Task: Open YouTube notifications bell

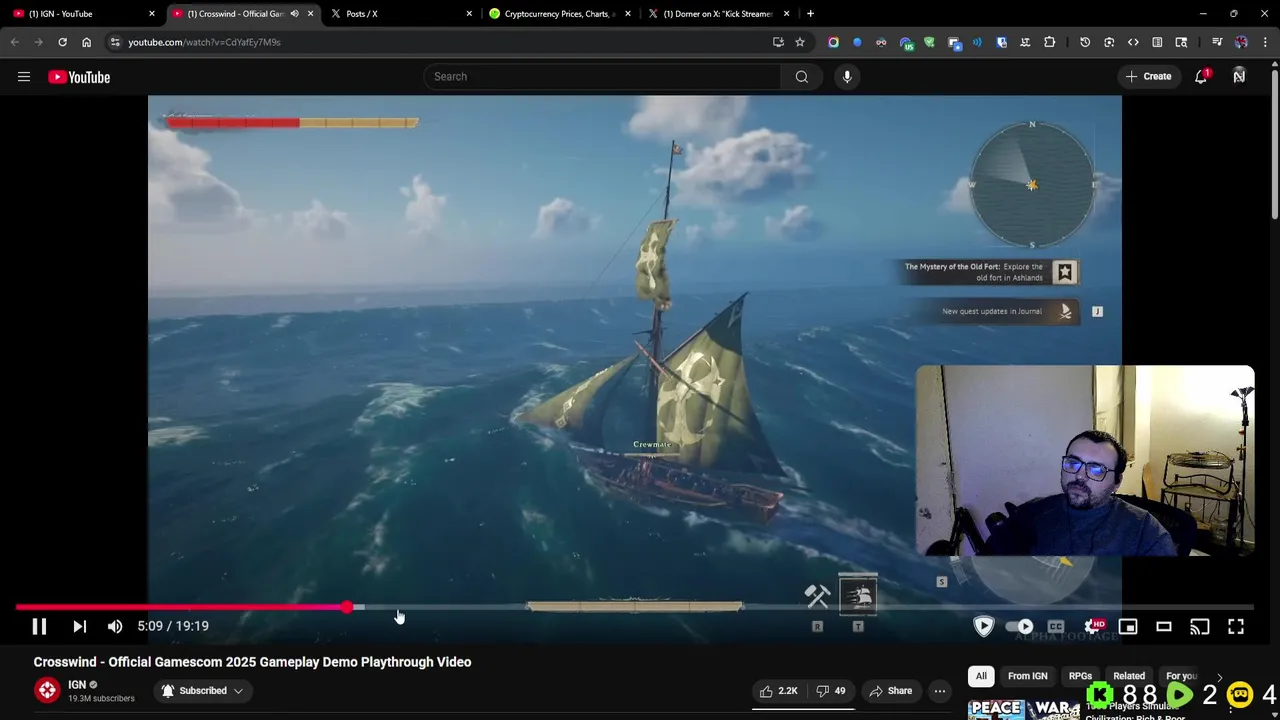Action: point(1201,77)
